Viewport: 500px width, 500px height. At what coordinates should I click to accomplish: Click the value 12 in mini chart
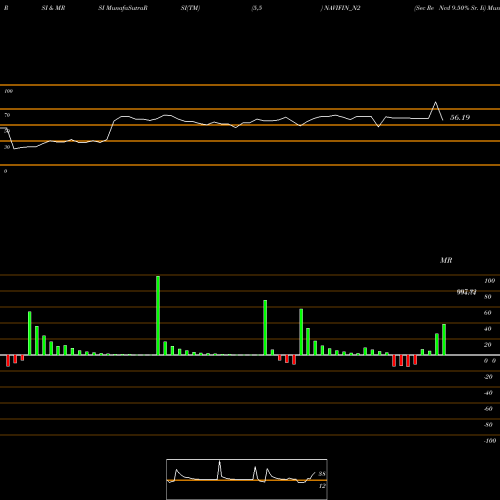pyautogui.click(x=322, y=486)
